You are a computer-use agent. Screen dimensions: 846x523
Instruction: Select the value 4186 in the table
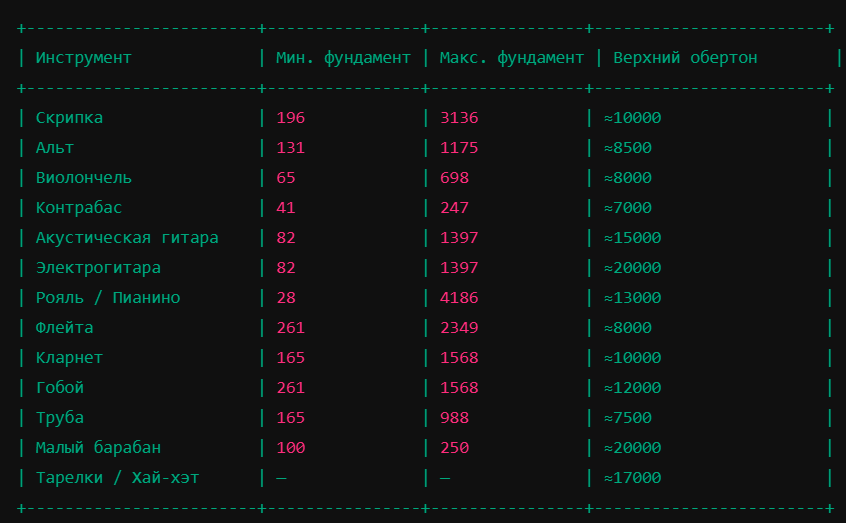[459, 298]
